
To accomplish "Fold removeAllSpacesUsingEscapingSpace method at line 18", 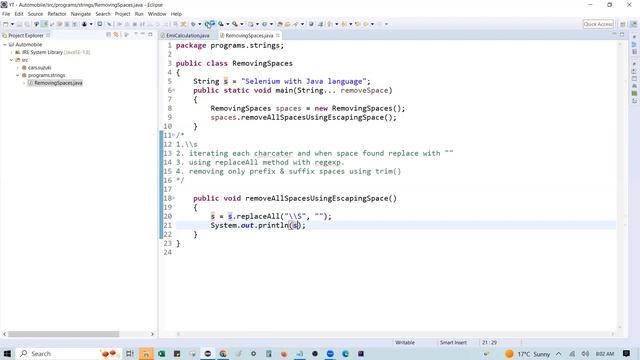I will pyautogui.click(x=174, y=198).
